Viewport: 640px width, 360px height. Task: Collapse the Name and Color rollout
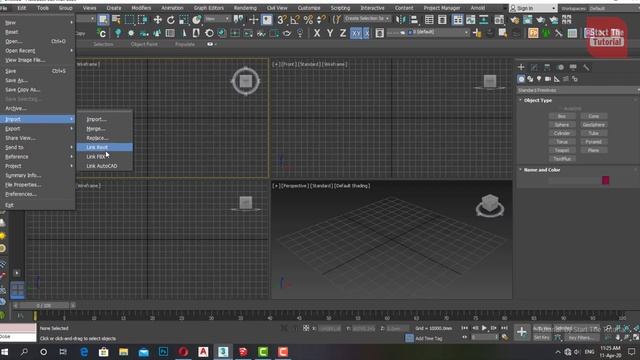(541, 170)
